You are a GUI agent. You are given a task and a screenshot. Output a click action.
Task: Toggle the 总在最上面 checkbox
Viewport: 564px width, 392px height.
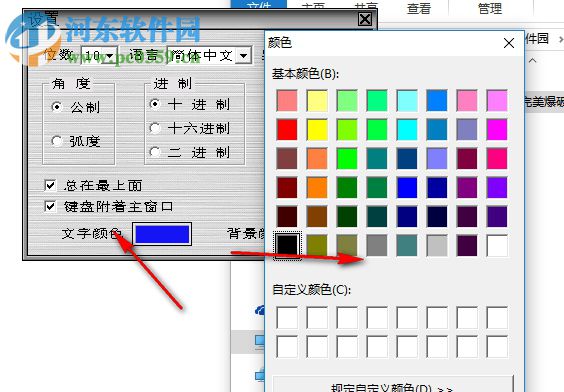pyautogui.click(x=50, y=185)
